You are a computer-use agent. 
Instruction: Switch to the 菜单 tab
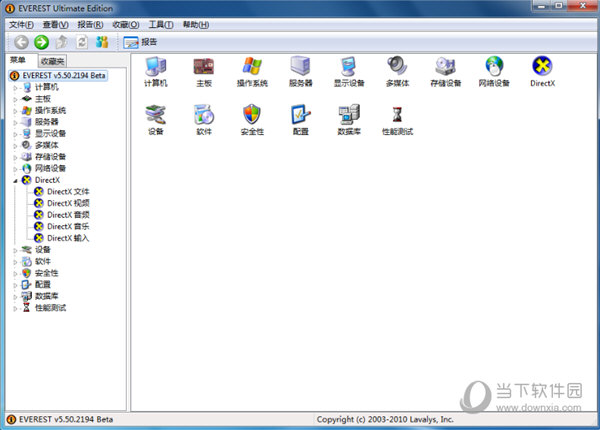coord(18,60)
